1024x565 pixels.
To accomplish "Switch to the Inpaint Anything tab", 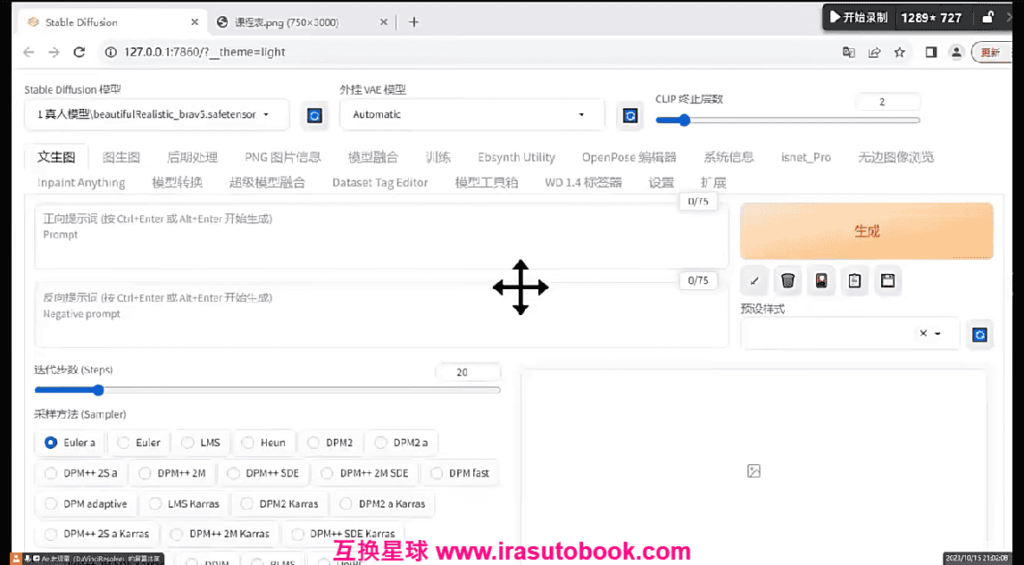I will (82, 183).
